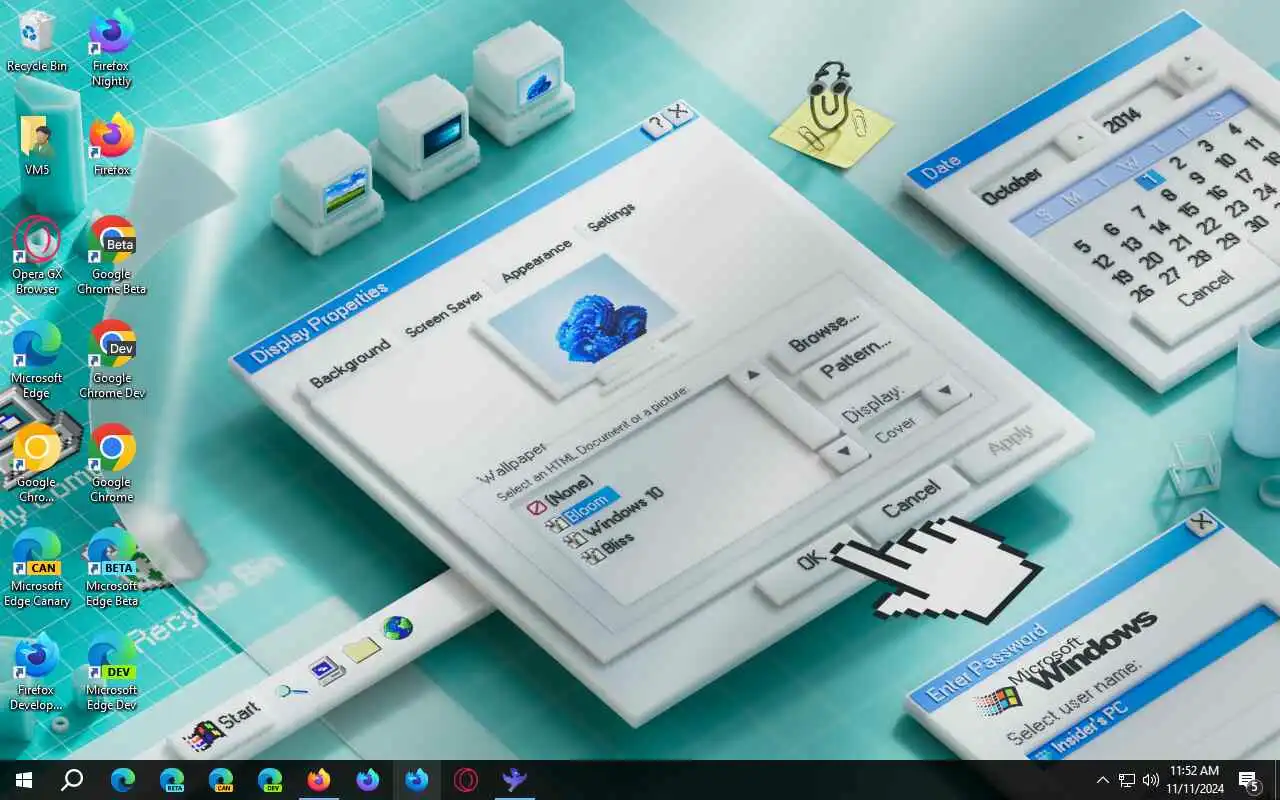Image resolution: width=1280 pixels, height=800 pixels.
Task: Open network status in system tray
Action: [x=1127, y=780]
